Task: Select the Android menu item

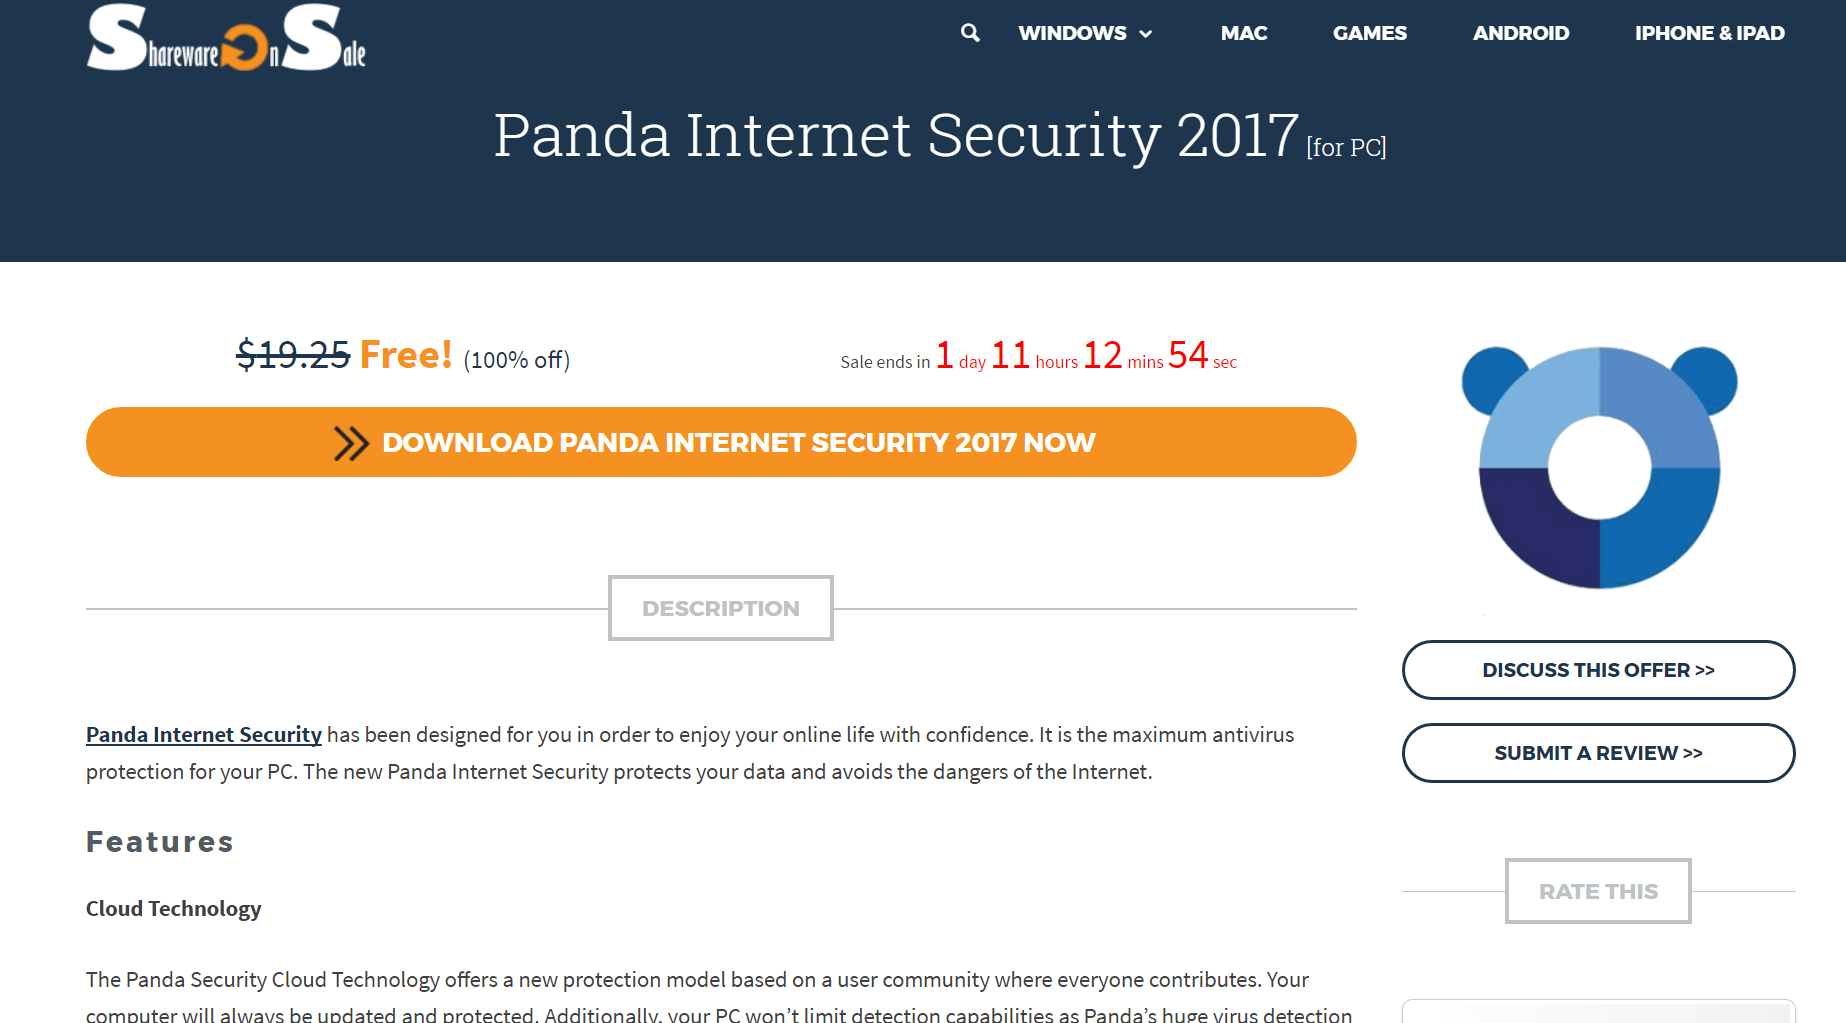Action: coord(1520,33)
